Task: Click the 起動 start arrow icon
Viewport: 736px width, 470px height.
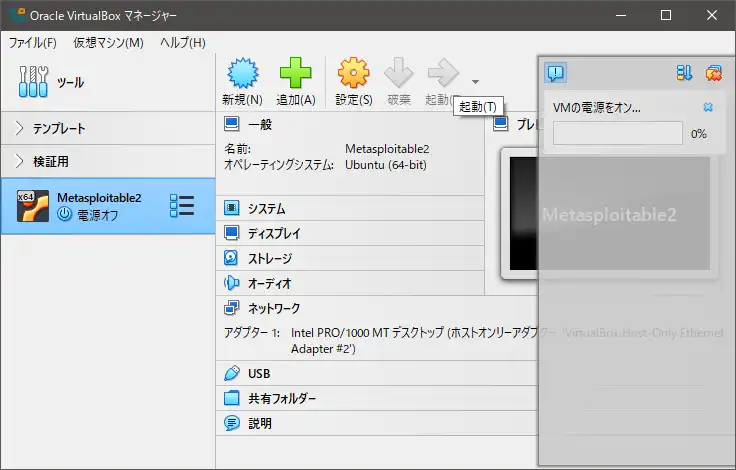Action: [x=442, y=74]
